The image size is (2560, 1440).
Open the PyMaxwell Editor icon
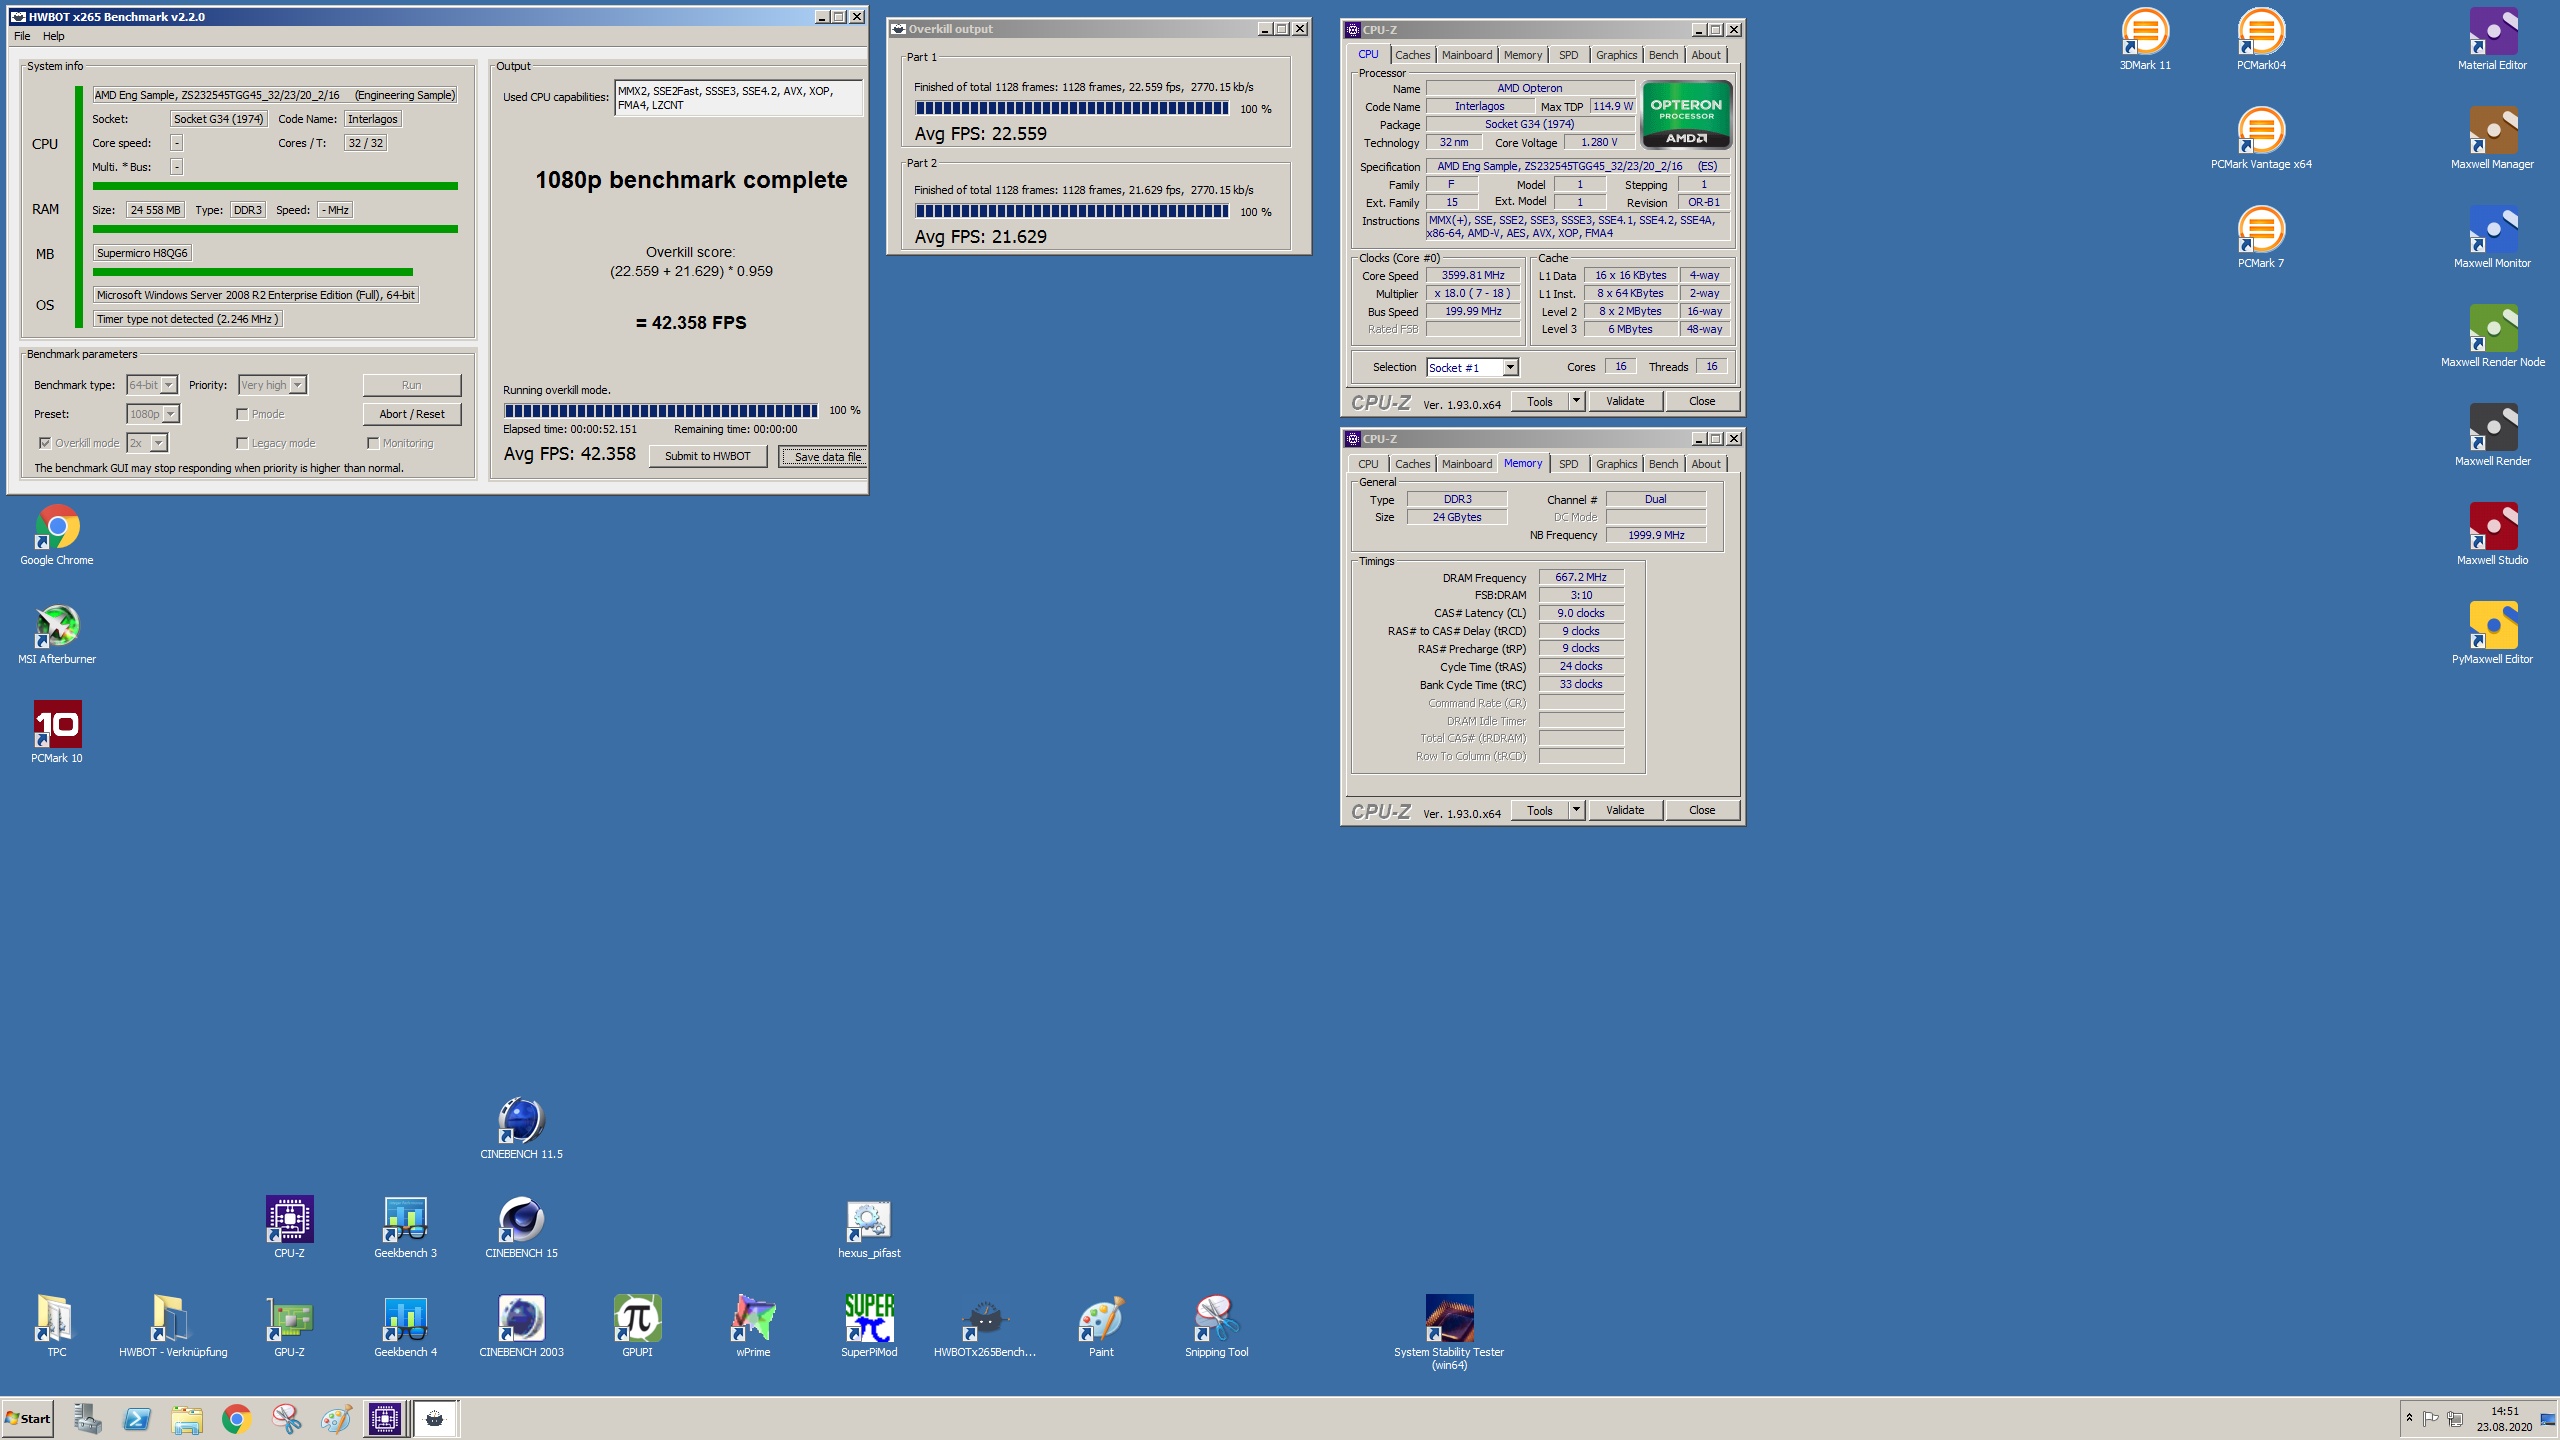(x=2492, y=634)
